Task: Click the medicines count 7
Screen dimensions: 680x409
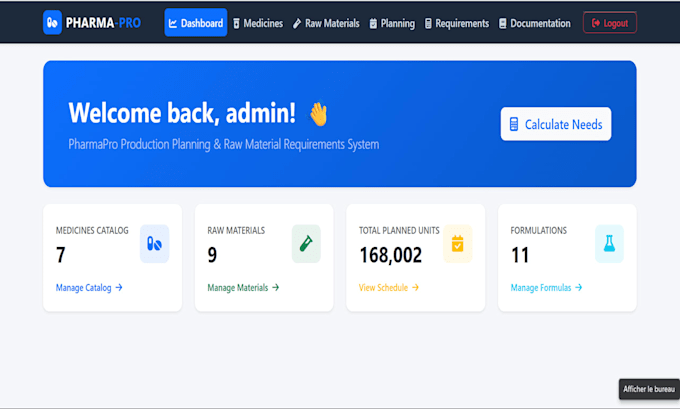Action: (x=61, y=255)
